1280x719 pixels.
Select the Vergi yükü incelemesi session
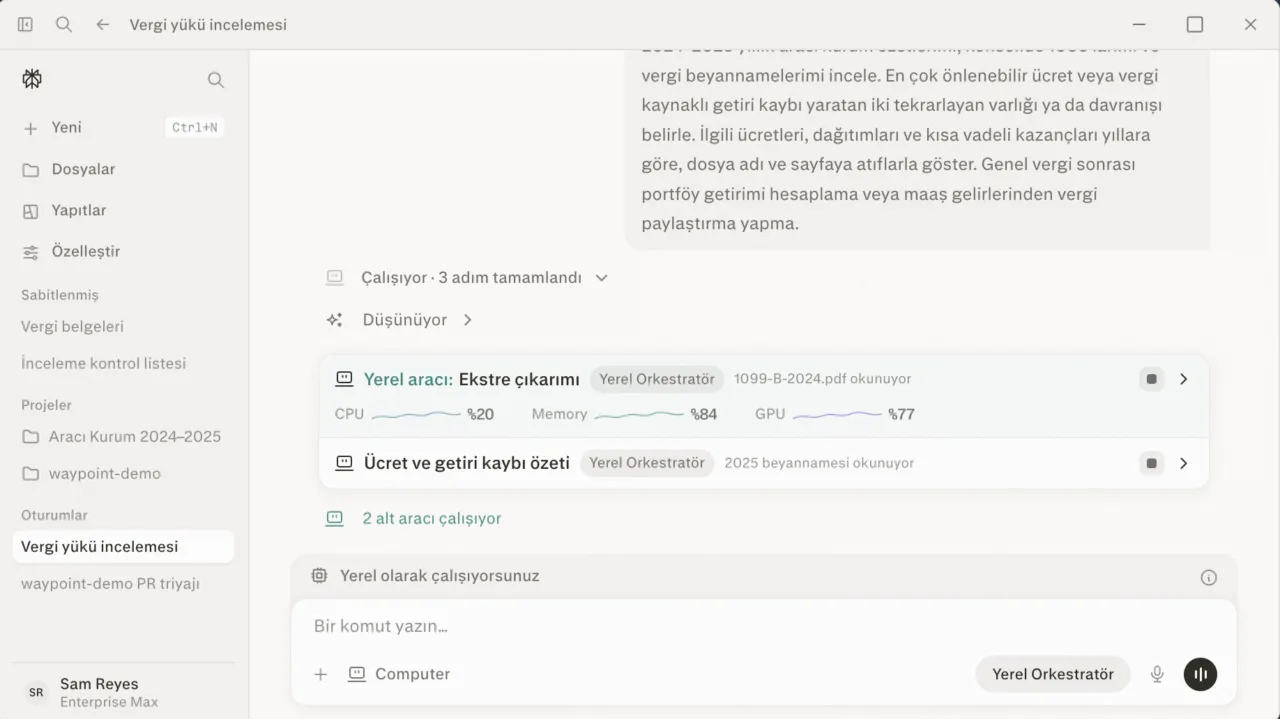tap(123, 546)
